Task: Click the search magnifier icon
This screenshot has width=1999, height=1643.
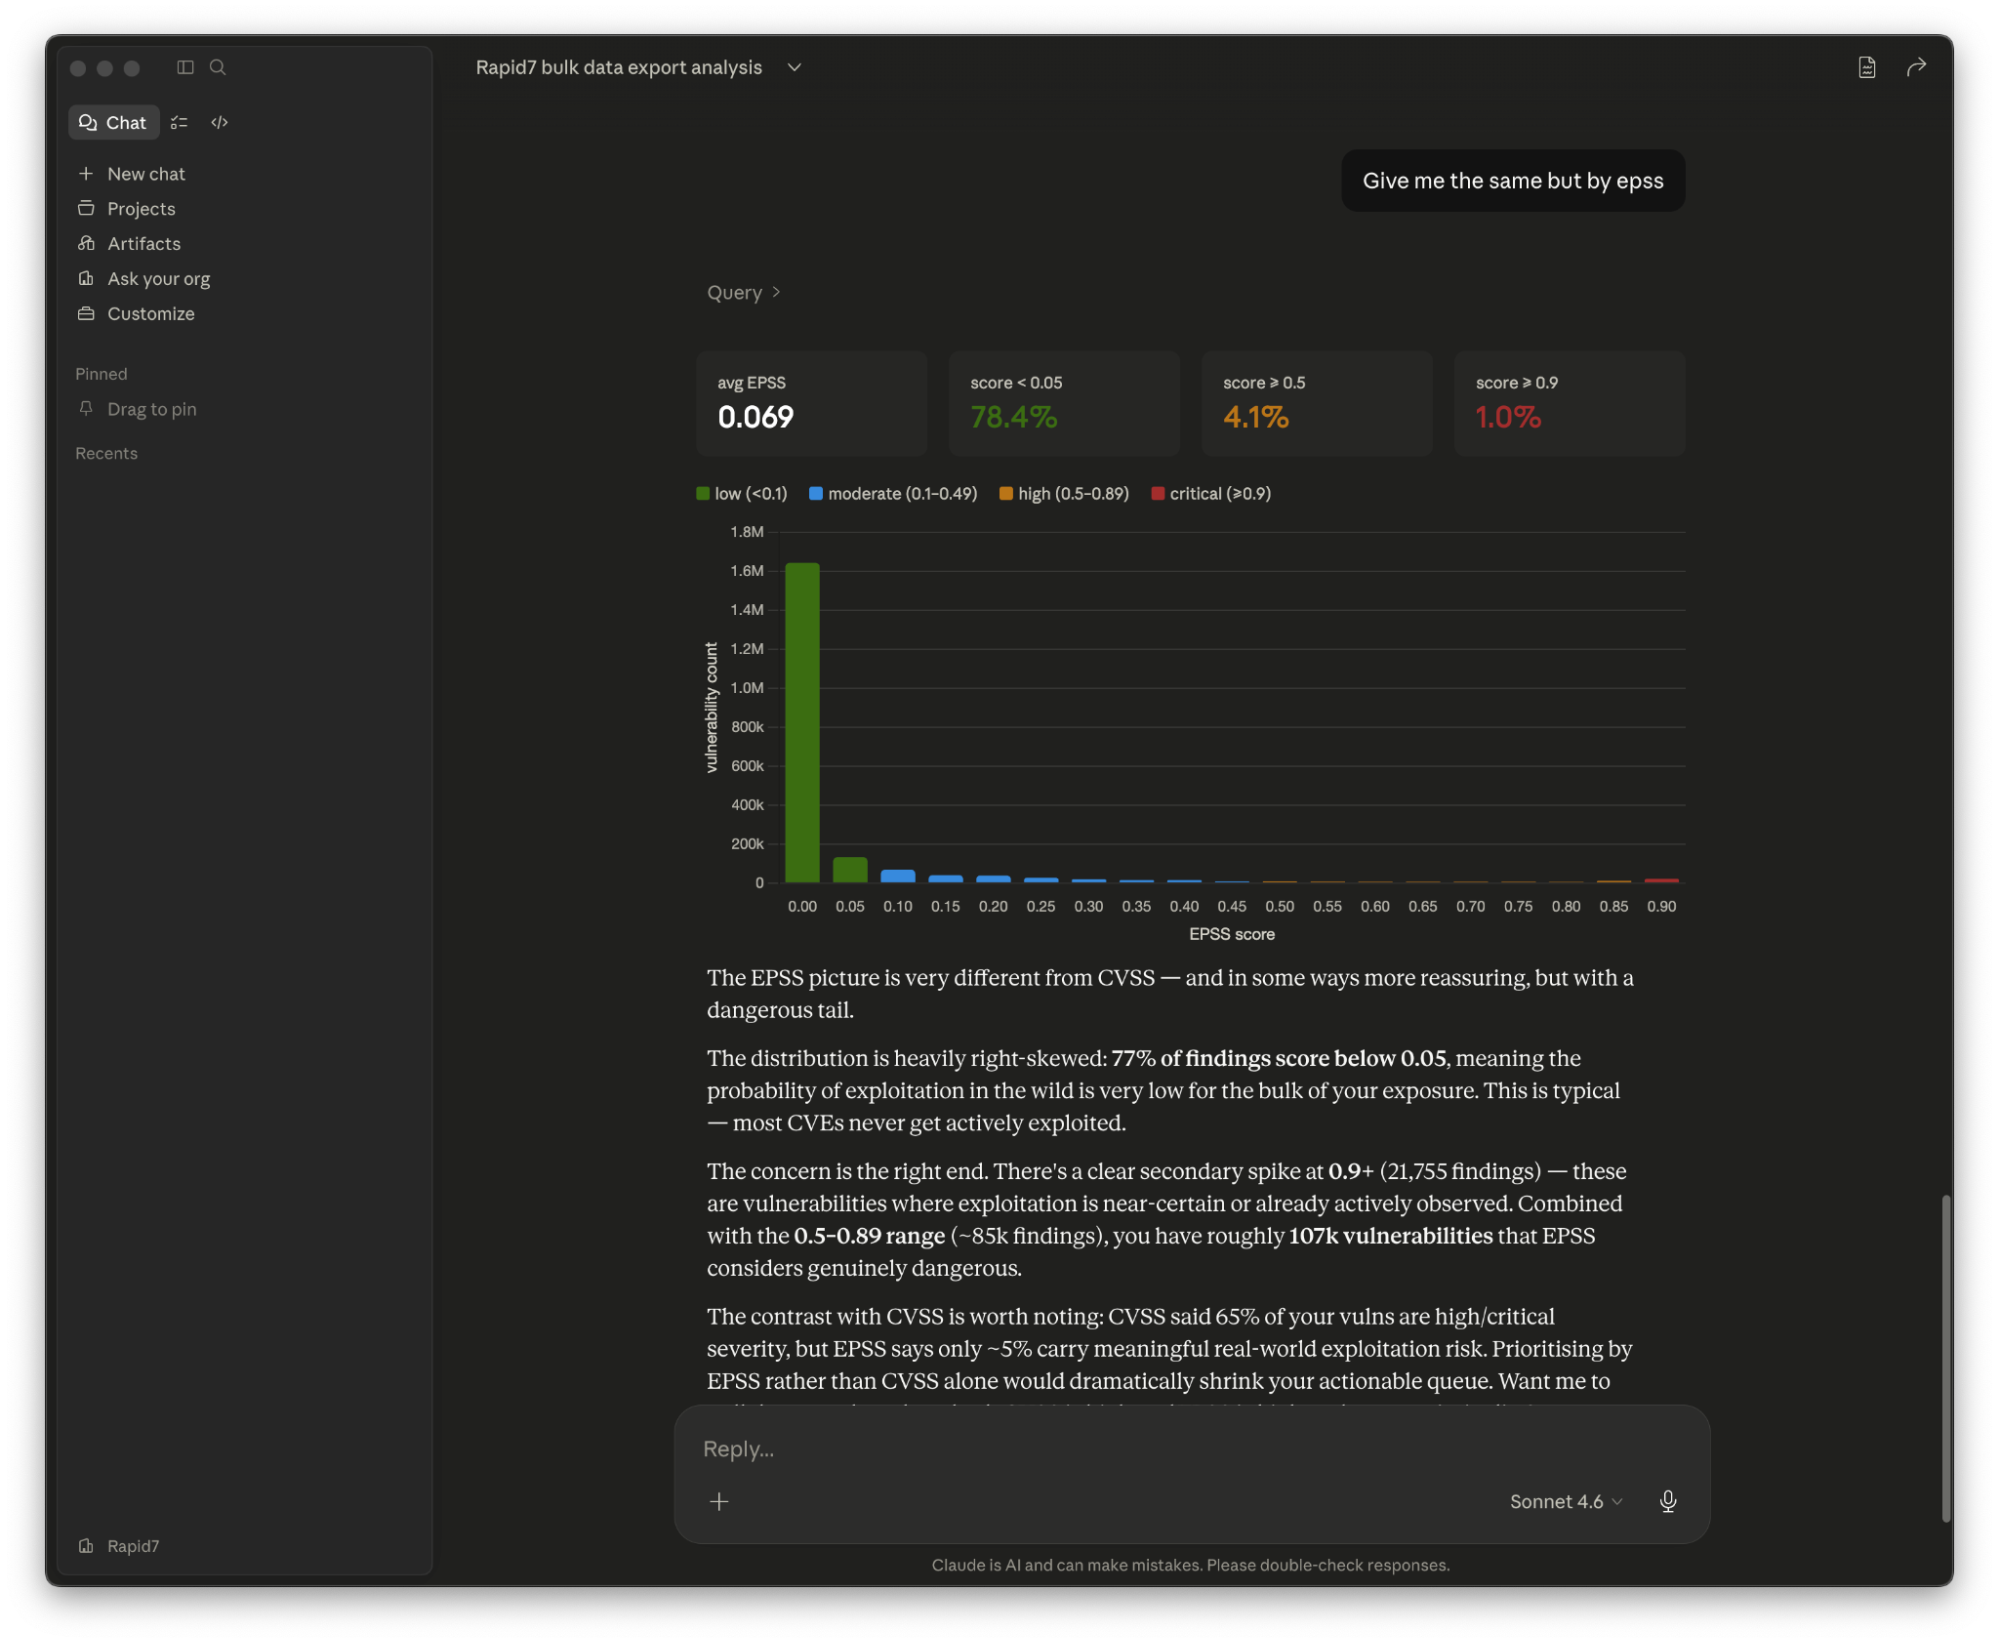Action: (x=217, y=67)
